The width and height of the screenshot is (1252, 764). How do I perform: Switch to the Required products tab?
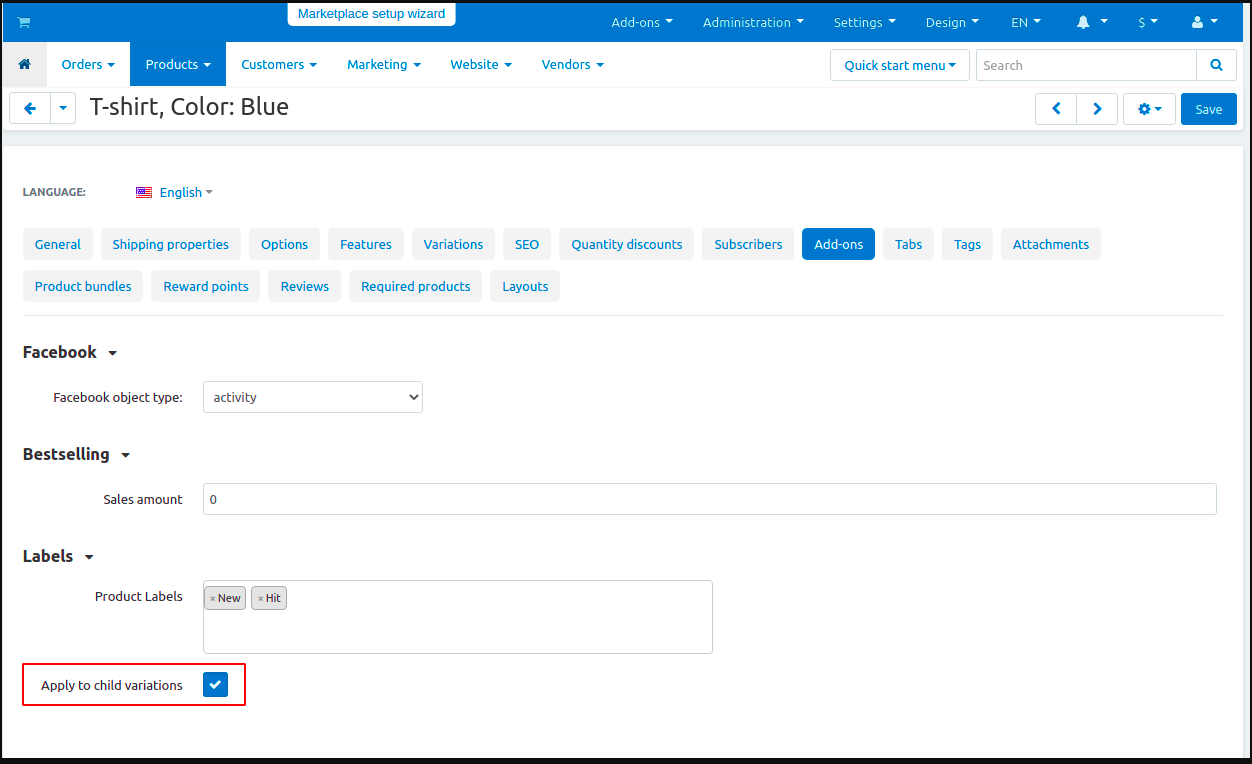click(x=416, y=286)
